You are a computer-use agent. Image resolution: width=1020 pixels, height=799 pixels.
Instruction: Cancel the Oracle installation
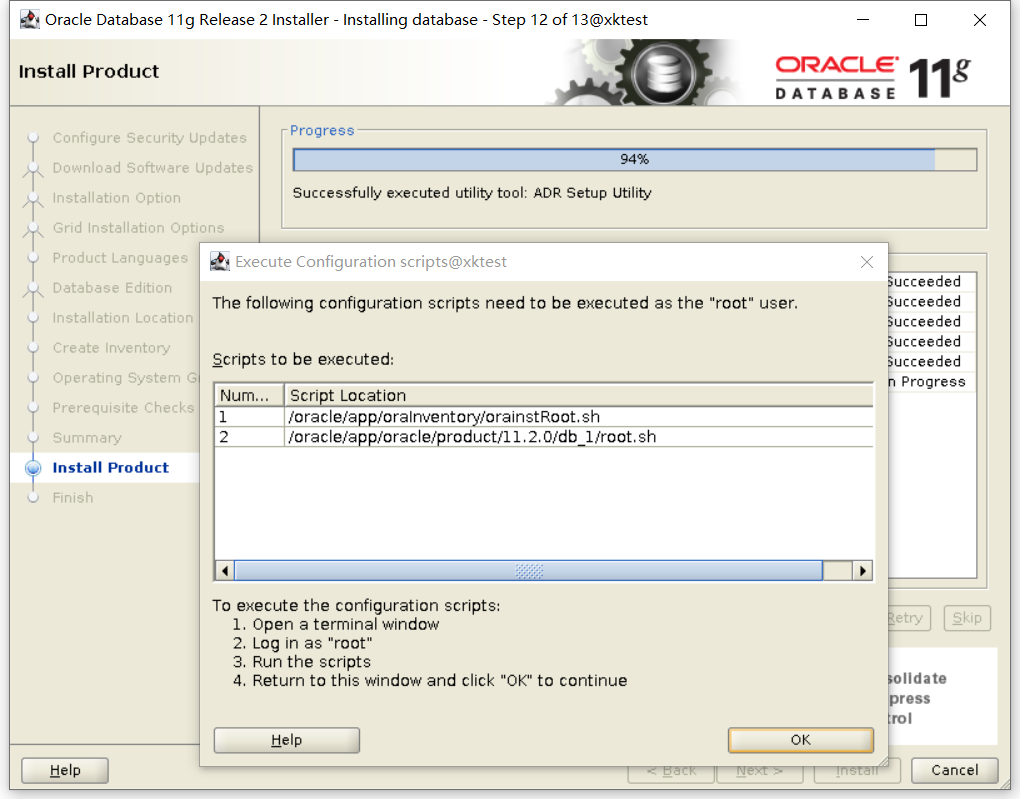point(954,770)
